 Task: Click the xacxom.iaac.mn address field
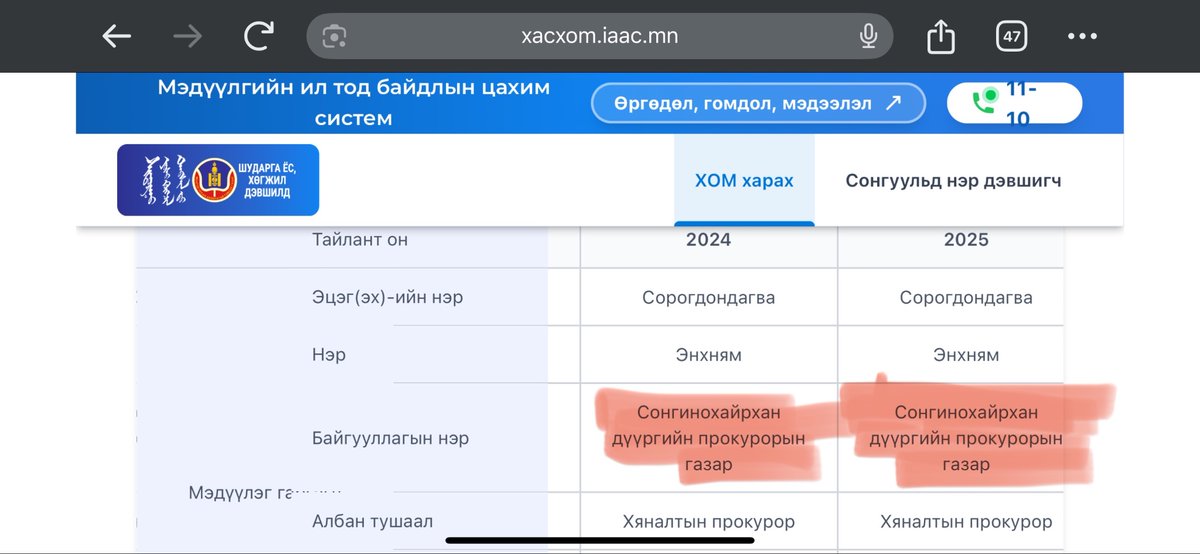pos(599,37)
